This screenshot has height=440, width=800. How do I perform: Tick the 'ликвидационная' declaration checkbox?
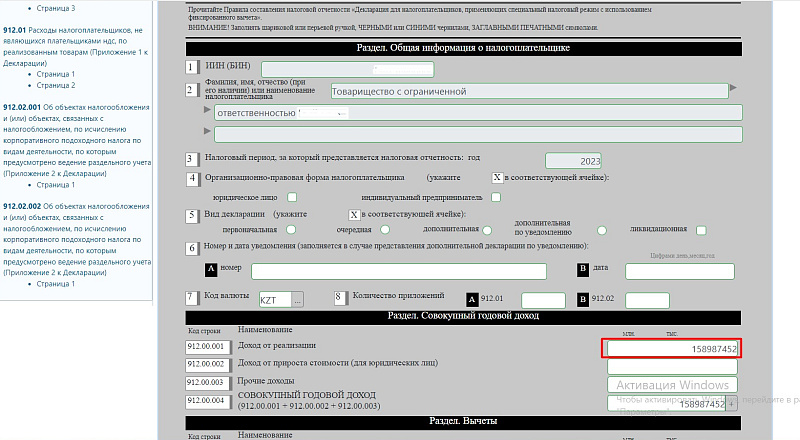(701, 231)
